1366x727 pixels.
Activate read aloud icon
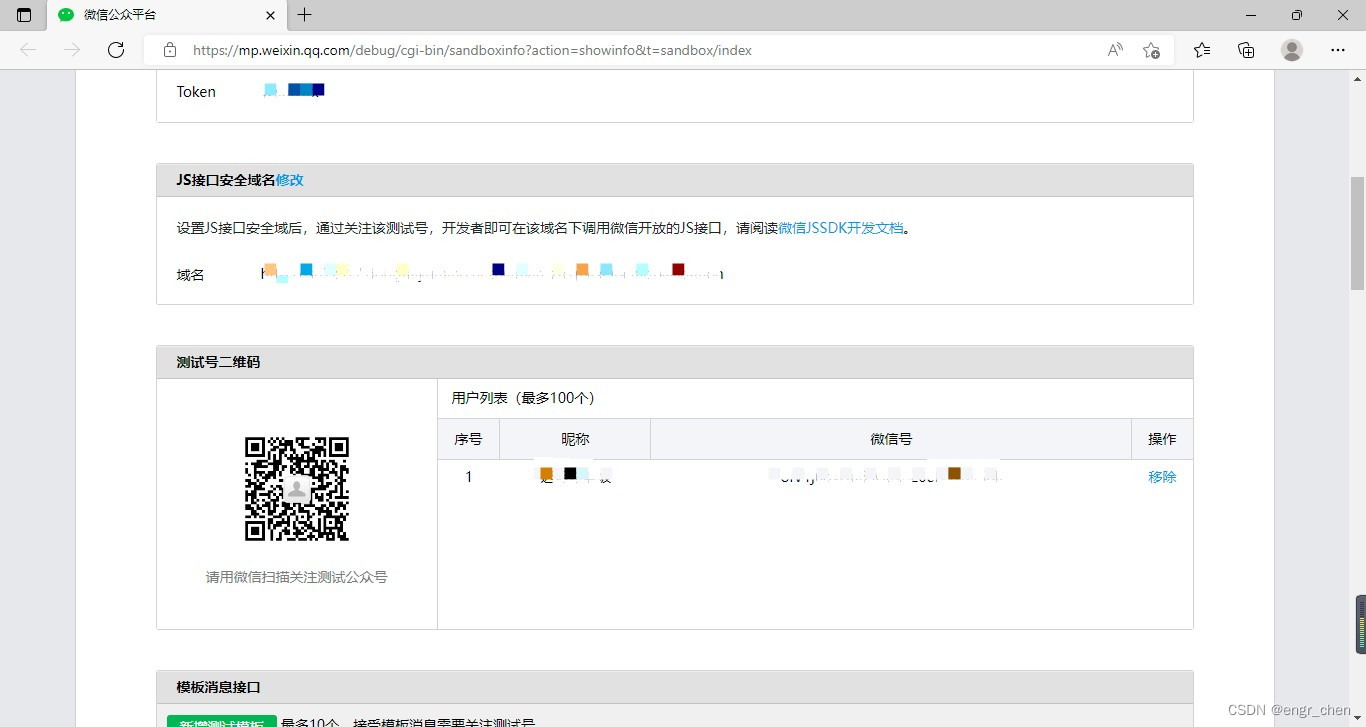(1115, 50)
